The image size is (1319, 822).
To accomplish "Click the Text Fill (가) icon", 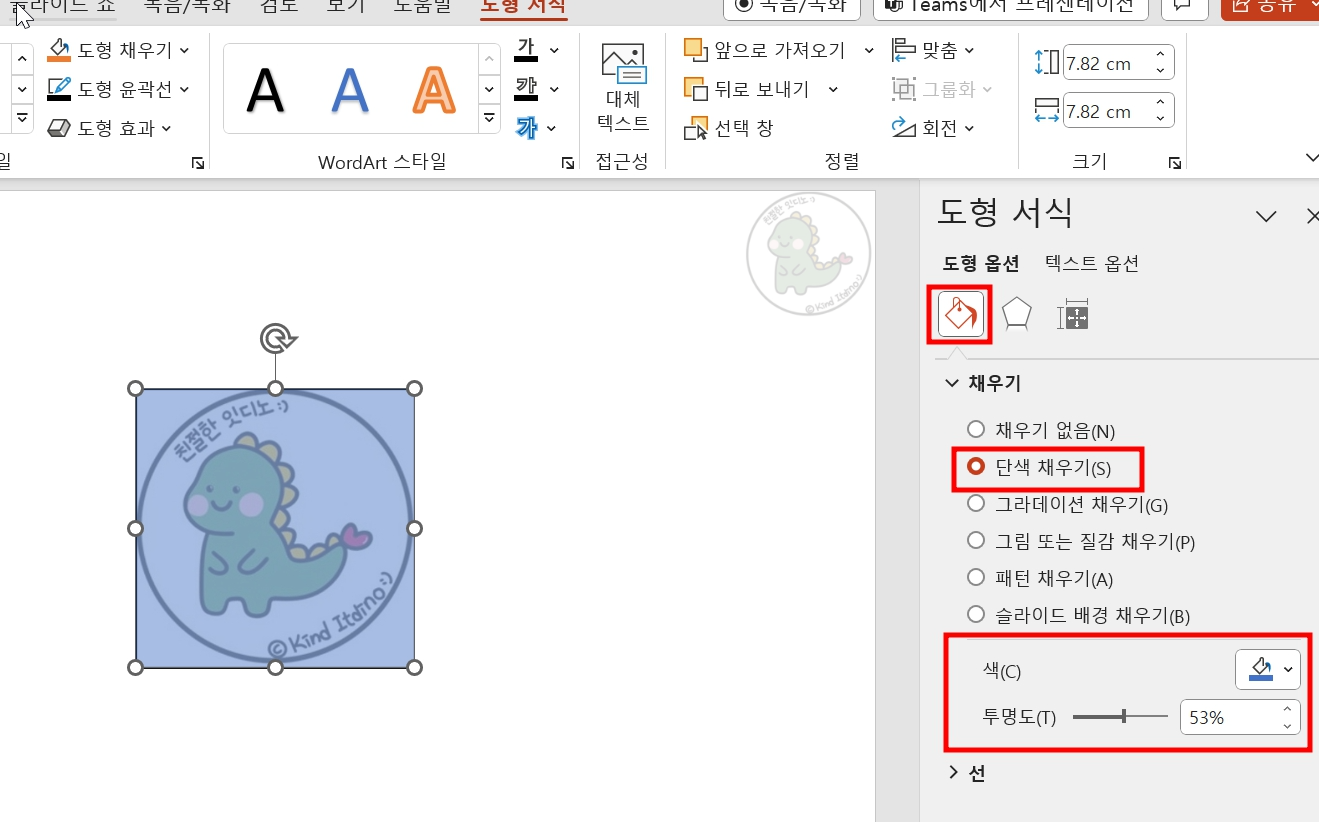I will (526, 50).
